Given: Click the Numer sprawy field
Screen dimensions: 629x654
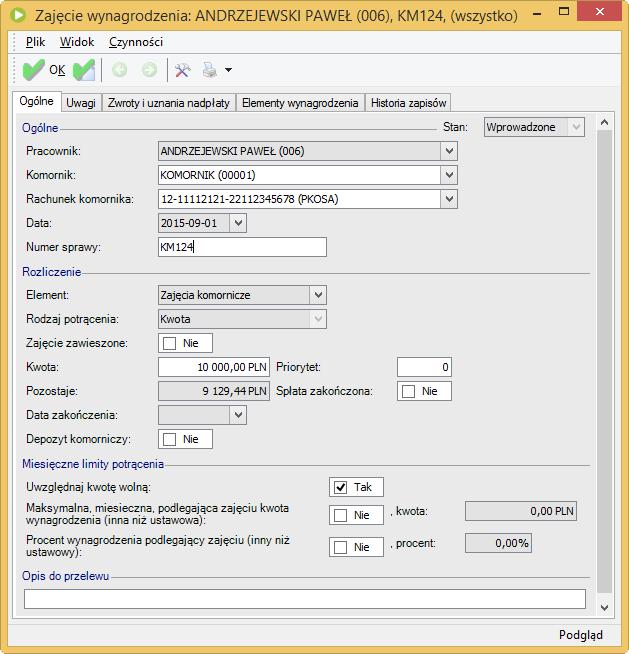Looking at the screenshot, I should click(x=242, y=247).
